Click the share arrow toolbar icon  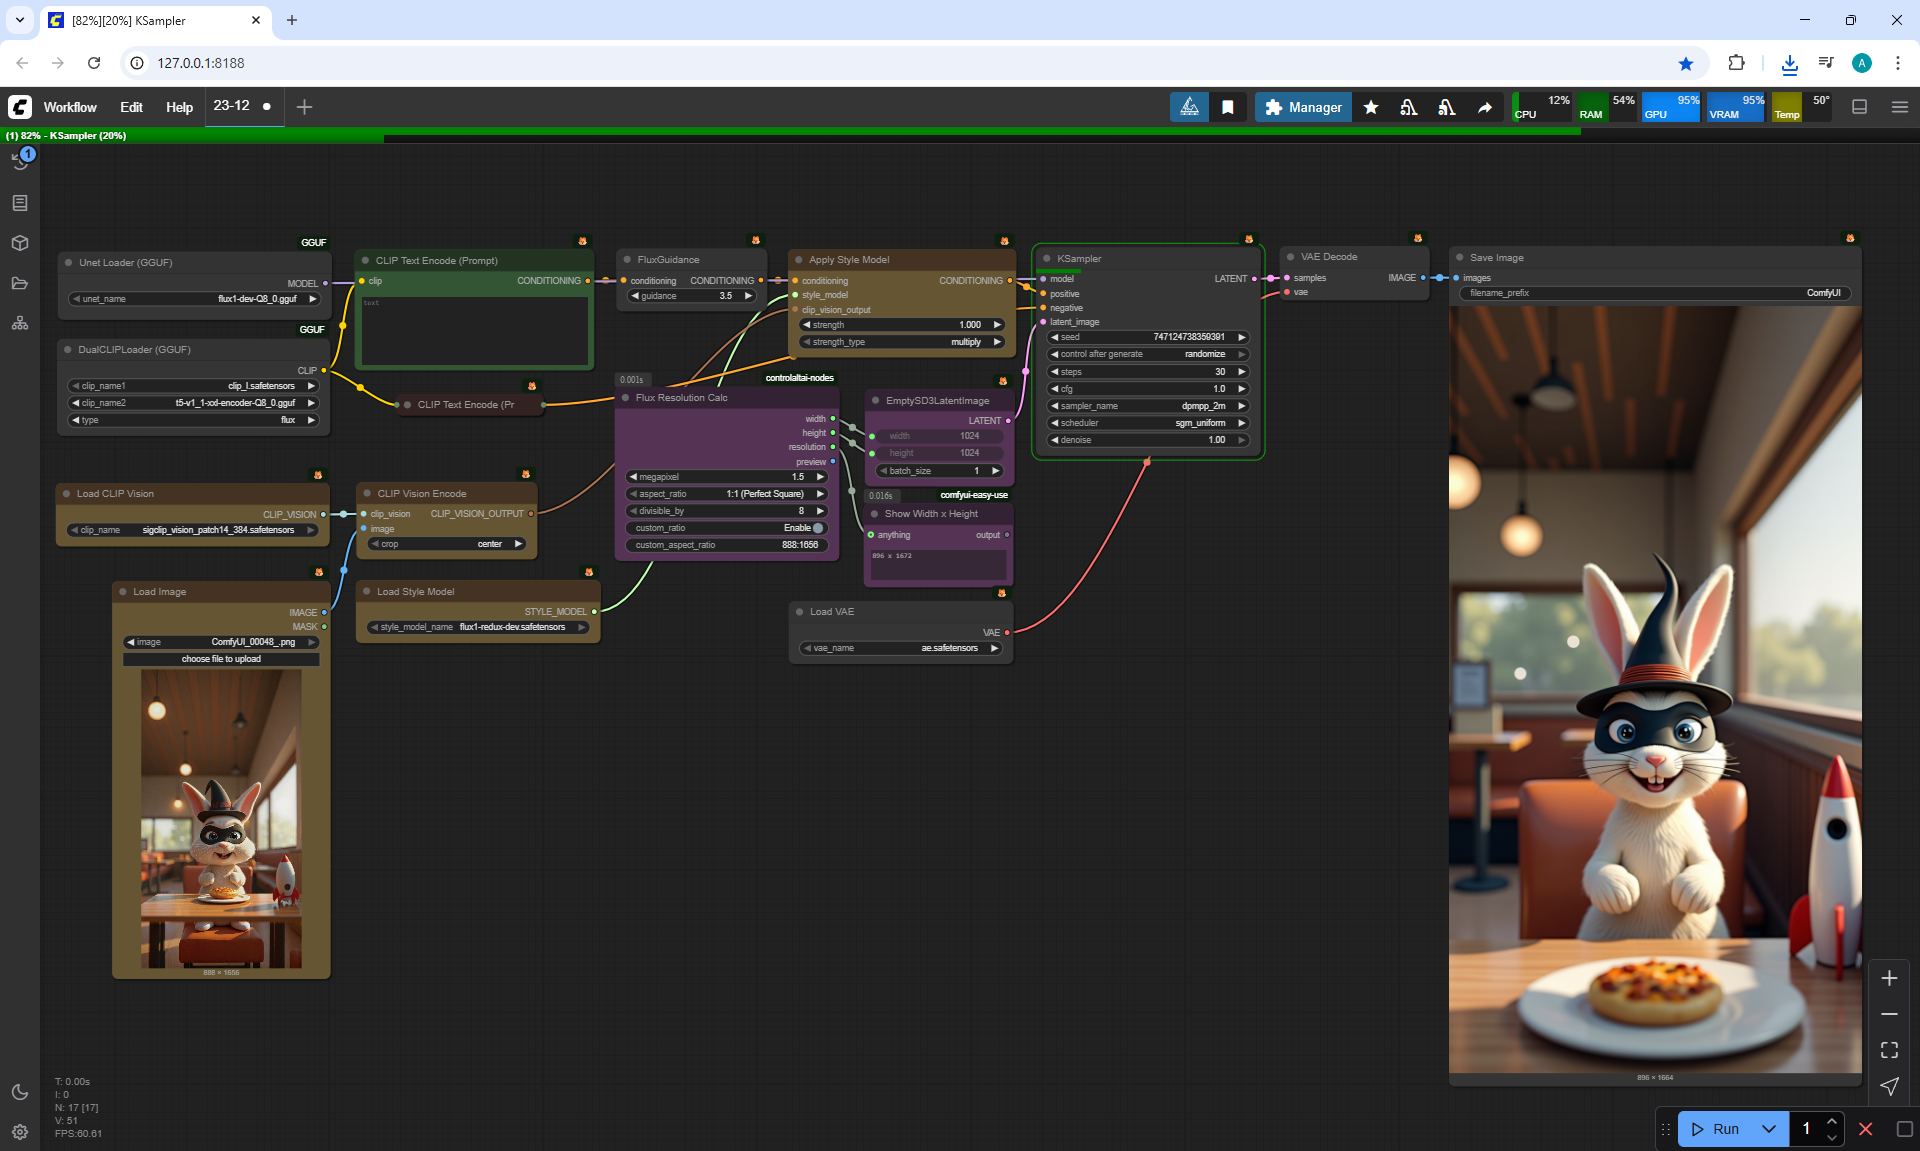click(1485, 107)
